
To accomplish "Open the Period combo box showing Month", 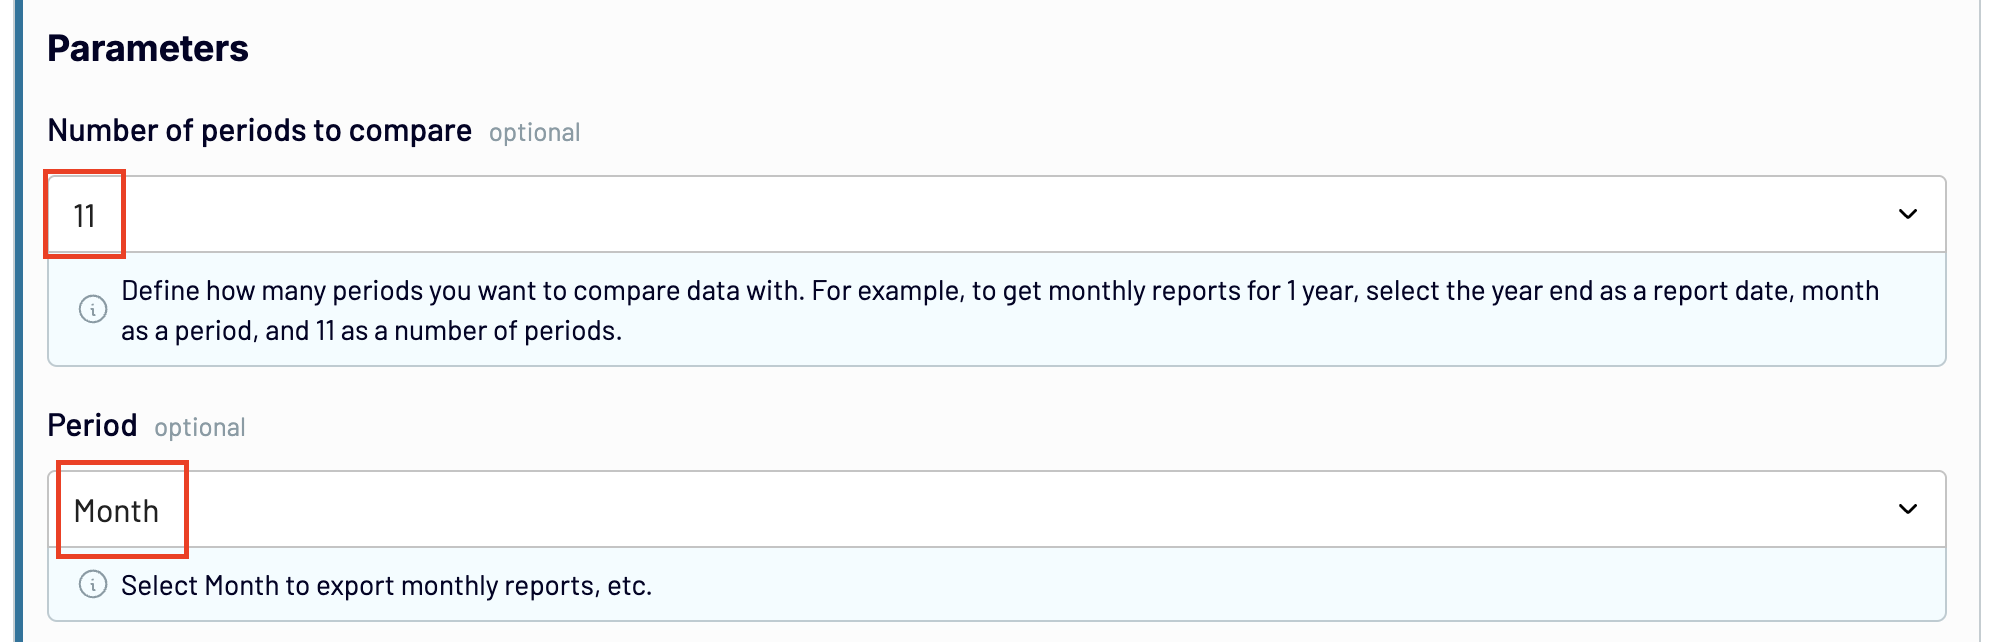I will 997,509.
